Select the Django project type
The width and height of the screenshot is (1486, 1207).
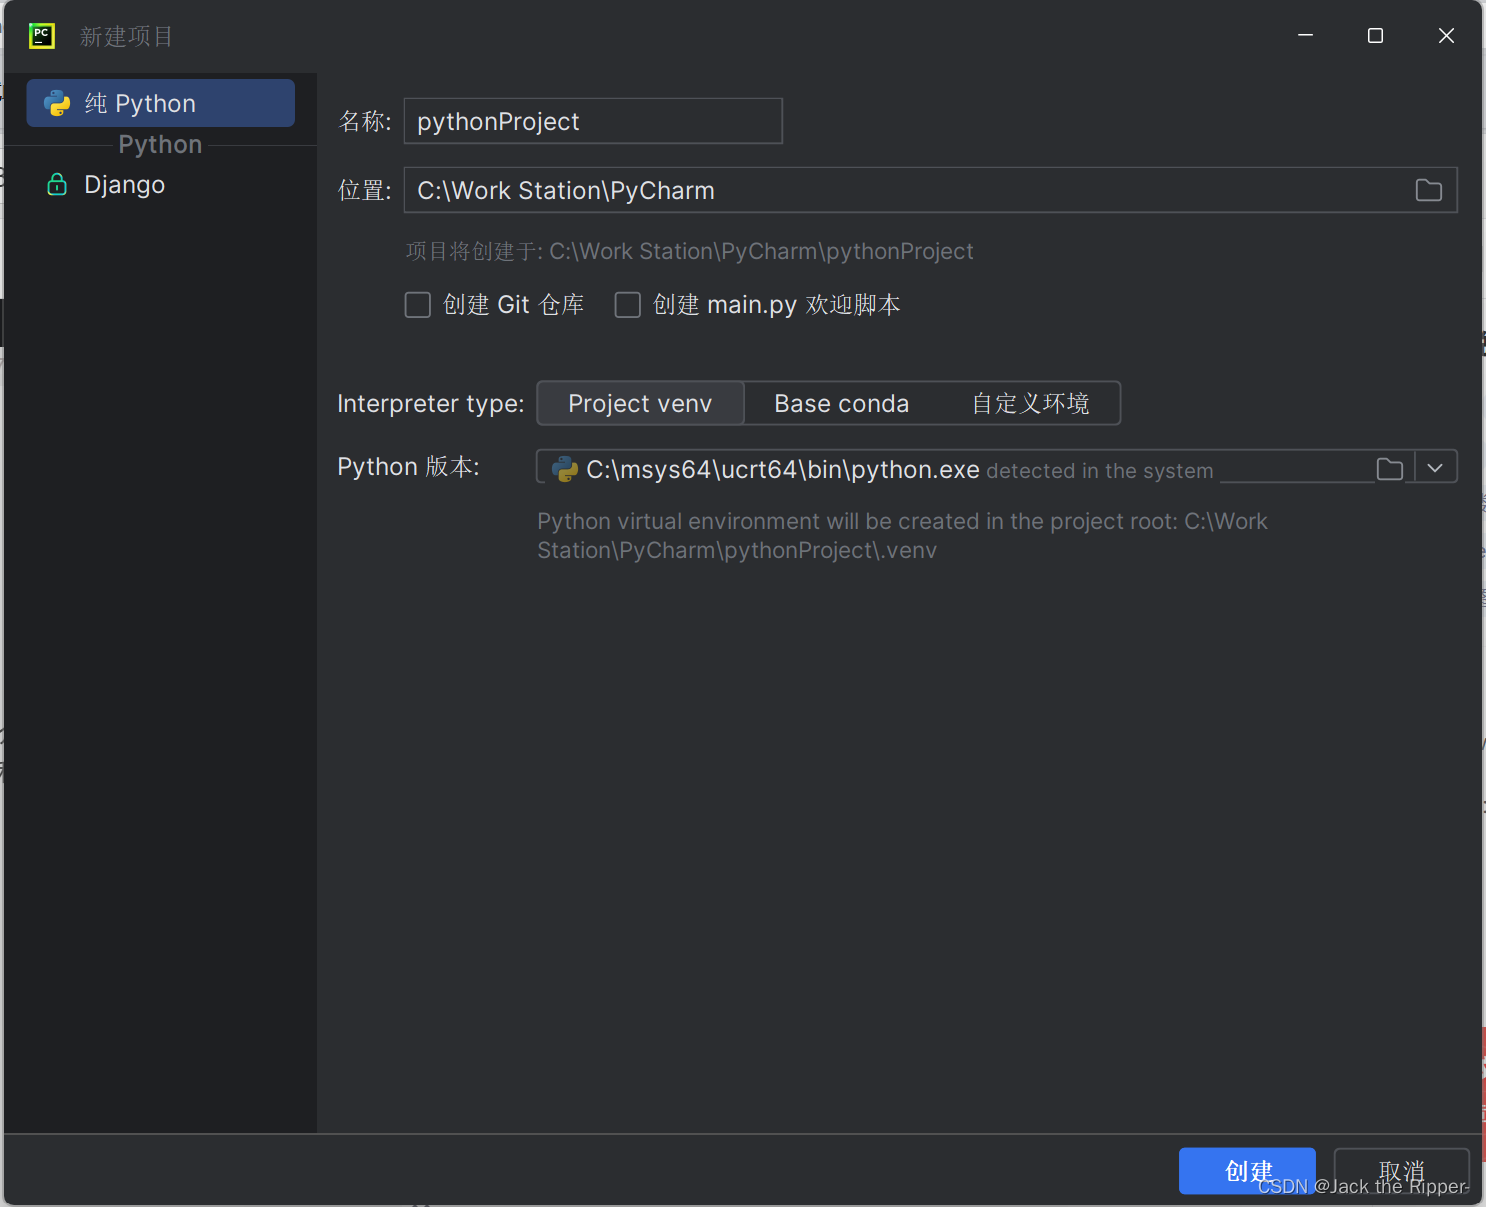tap(160, 185)
